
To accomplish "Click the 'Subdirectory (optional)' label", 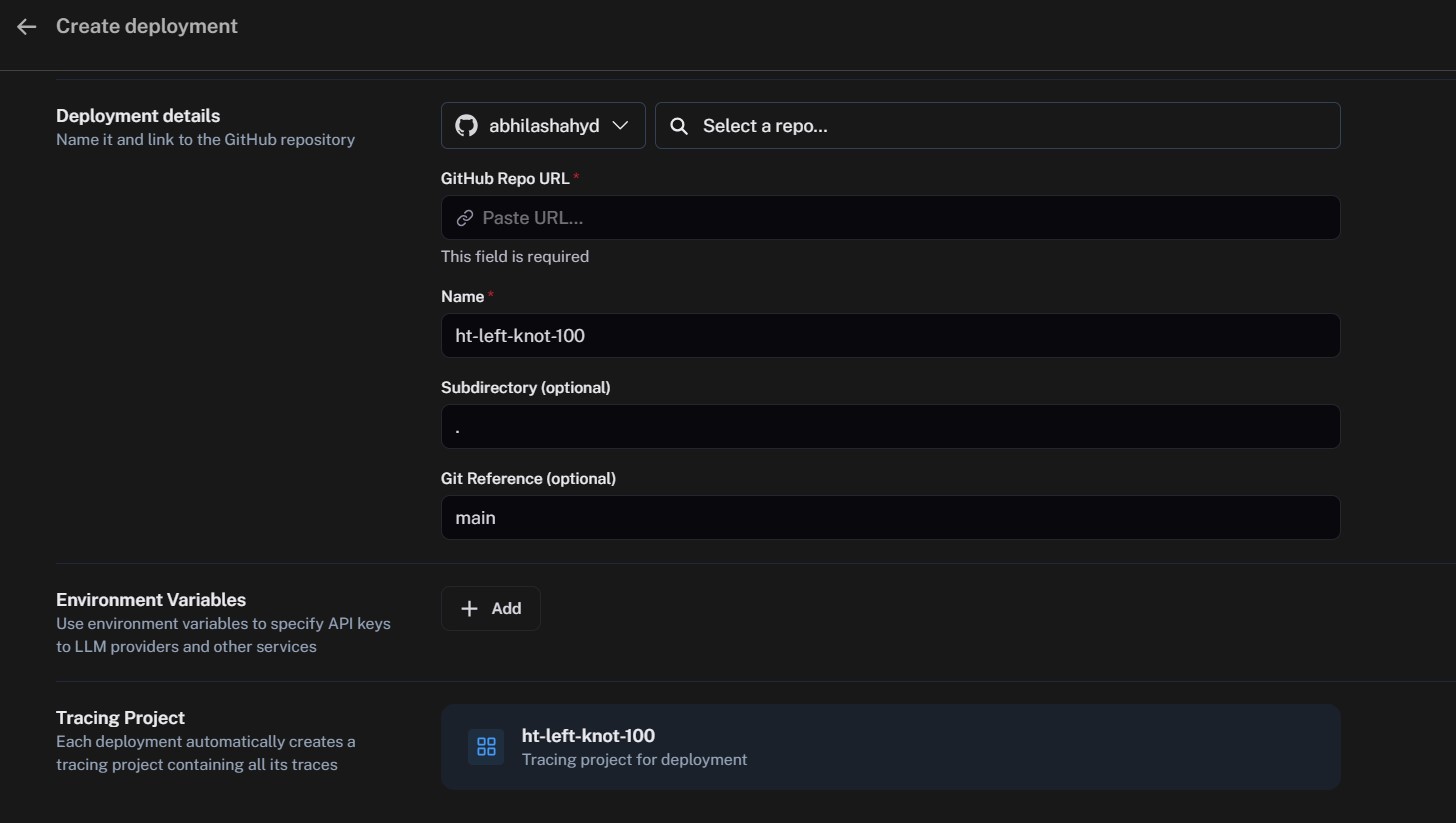I will click(525, 388).
